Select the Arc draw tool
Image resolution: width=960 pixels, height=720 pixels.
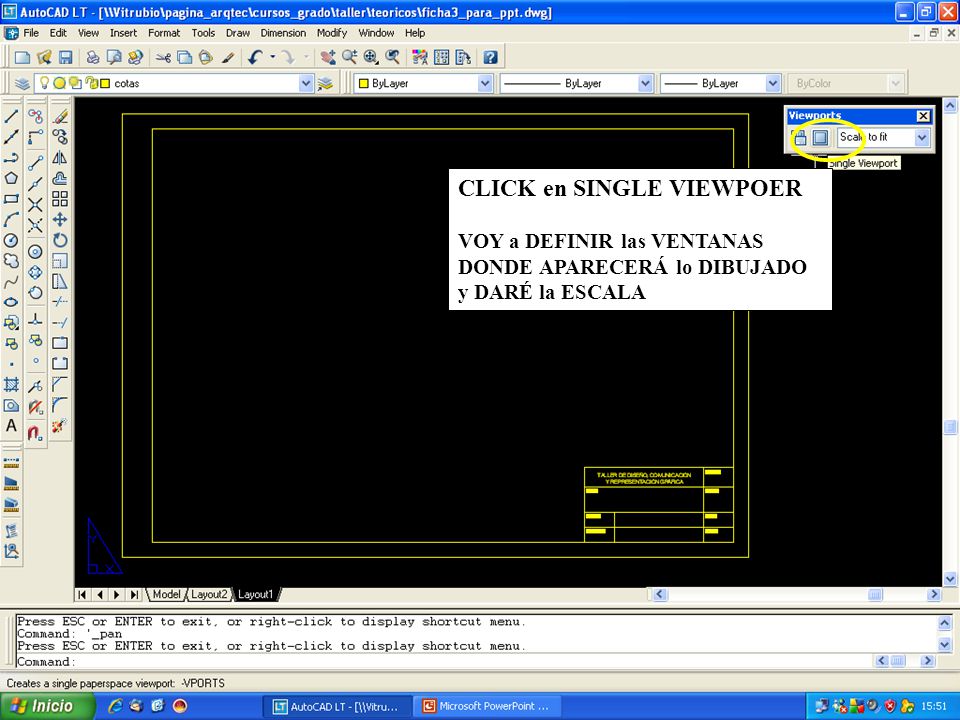(x=11, y=220)
